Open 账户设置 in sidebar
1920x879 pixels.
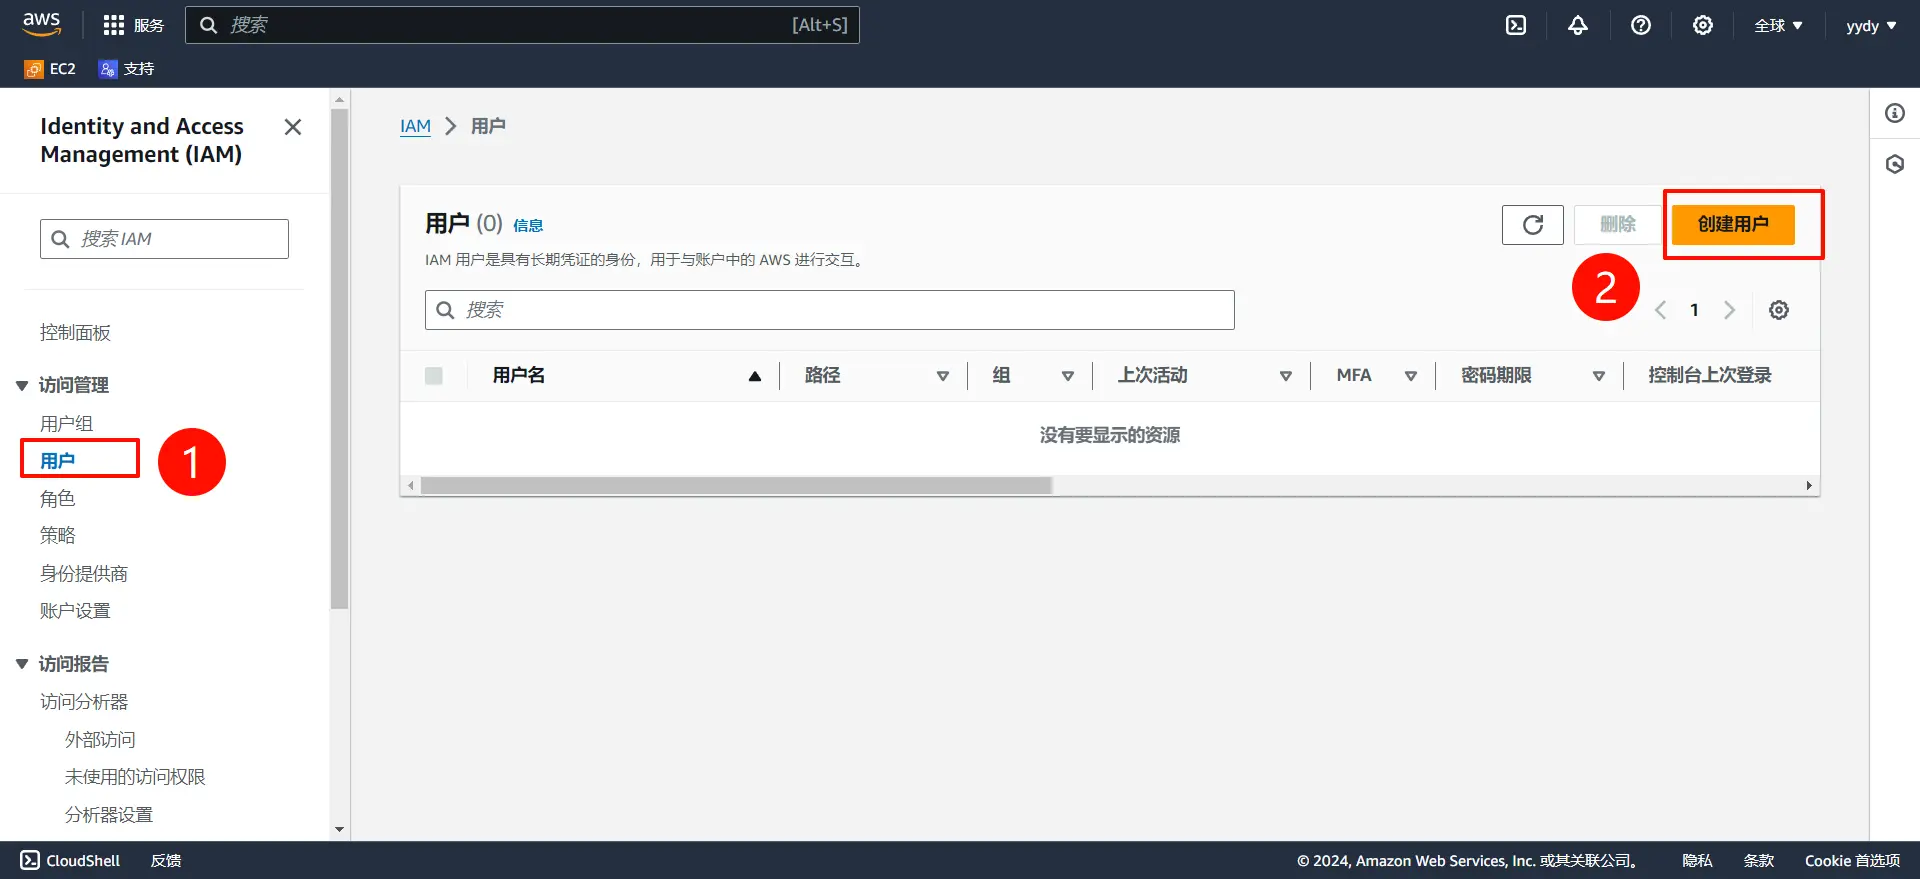point(75,611)
